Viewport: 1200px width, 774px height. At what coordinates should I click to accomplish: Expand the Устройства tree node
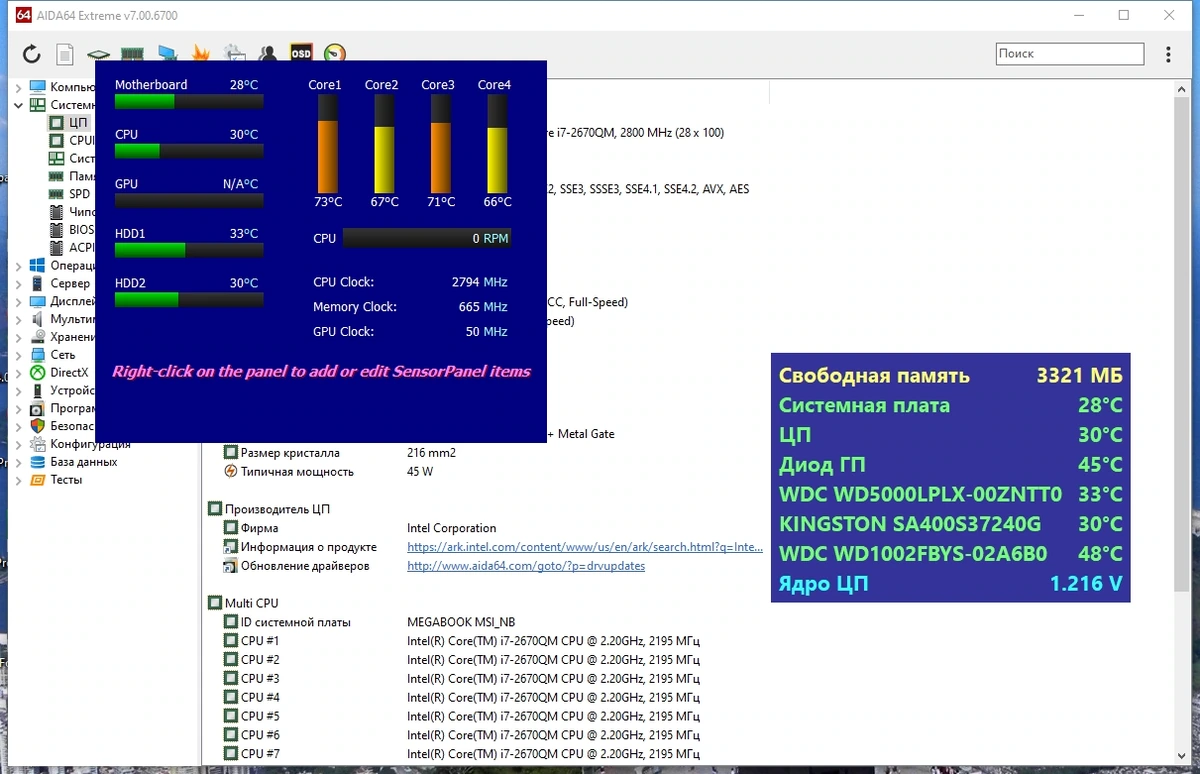[x=18, y=391]
